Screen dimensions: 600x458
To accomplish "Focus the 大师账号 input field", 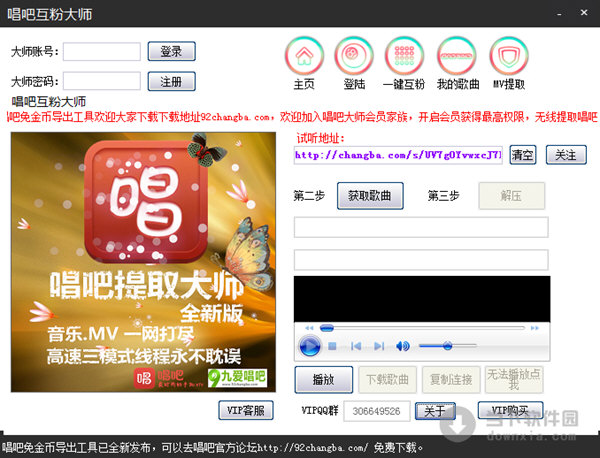I will 102,52.
